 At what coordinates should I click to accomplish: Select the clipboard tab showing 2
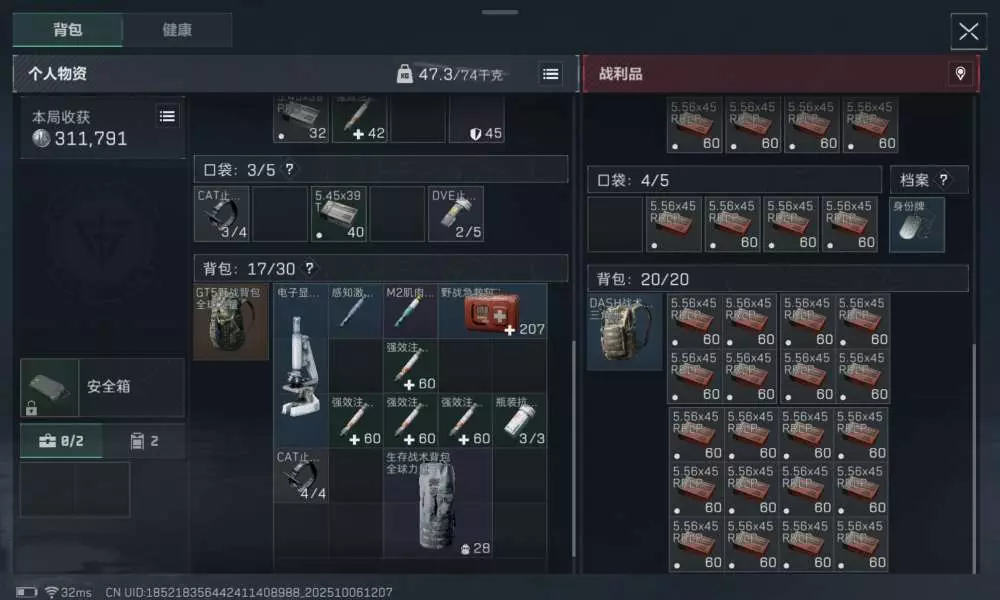point(144,441)
